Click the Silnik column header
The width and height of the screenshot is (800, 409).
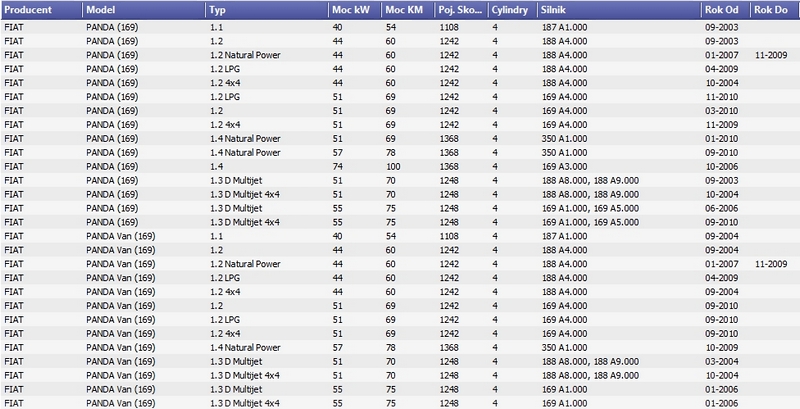coord(619,10)
